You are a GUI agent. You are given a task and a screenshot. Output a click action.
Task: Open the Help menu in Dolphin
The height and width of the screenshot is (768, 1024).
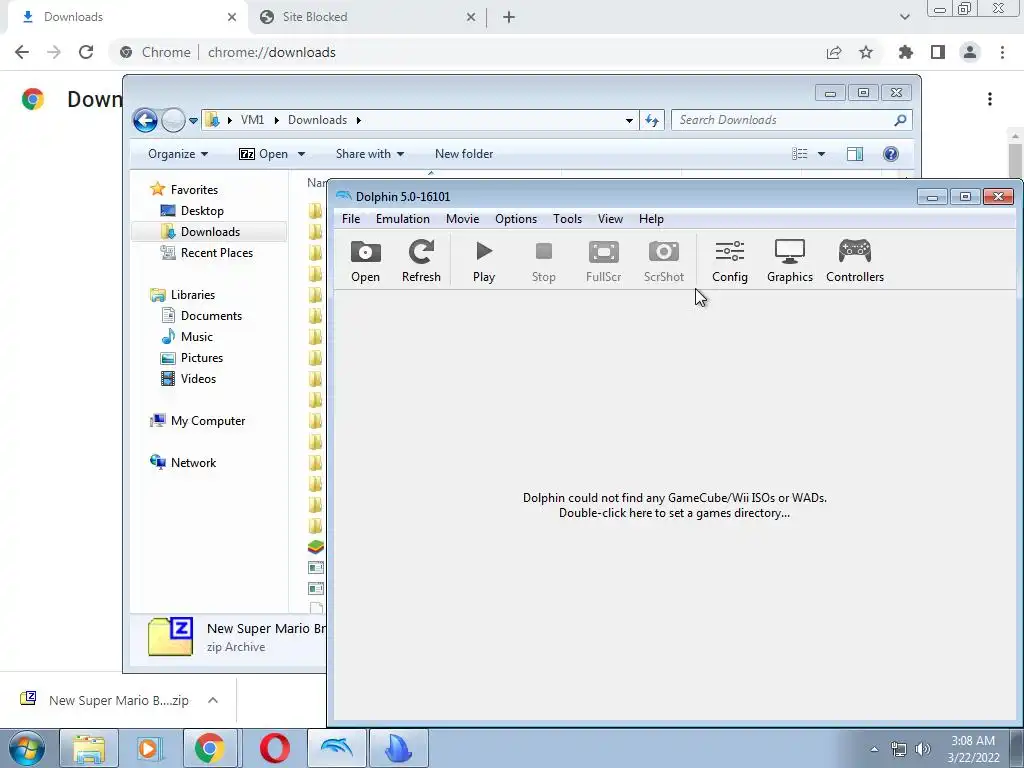tap(651, 219)
